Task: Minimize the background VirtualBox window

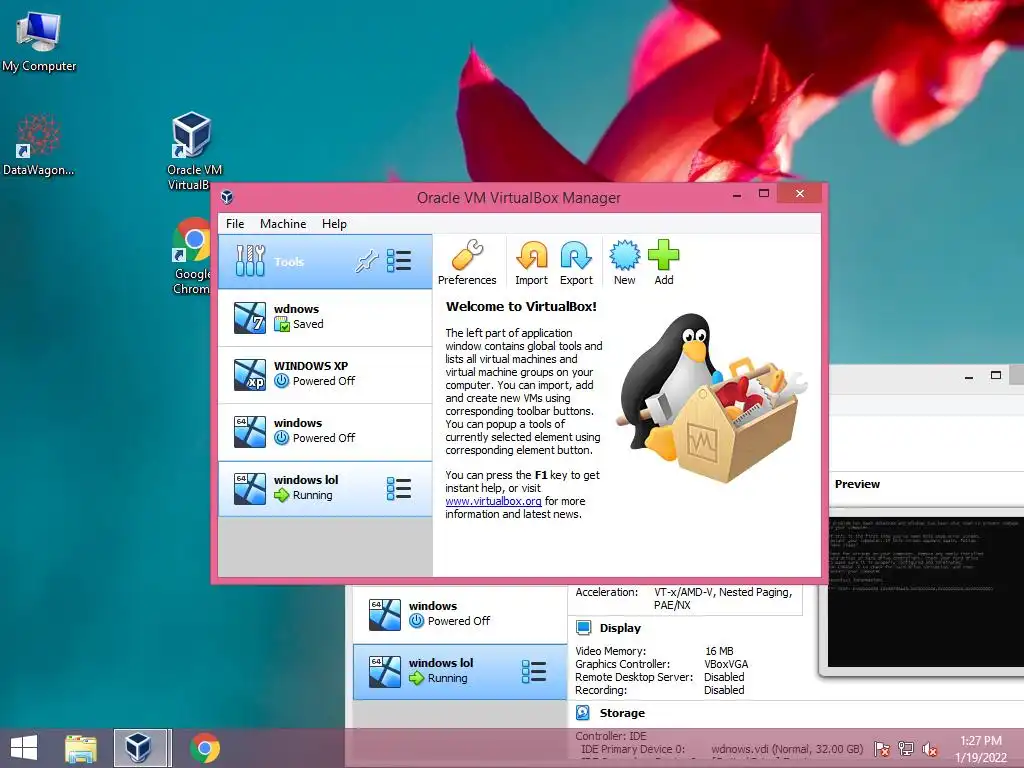Action: pyautogui.click(x=969, y=377)
